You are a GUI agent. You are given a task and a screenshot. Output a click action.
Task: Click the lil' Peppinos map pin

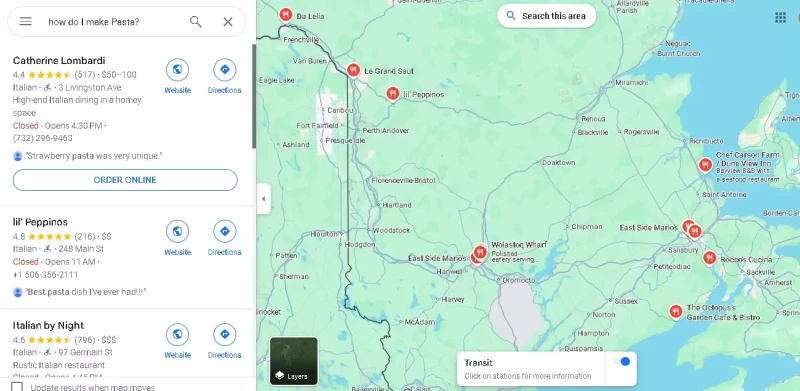(x=392, y=93)
